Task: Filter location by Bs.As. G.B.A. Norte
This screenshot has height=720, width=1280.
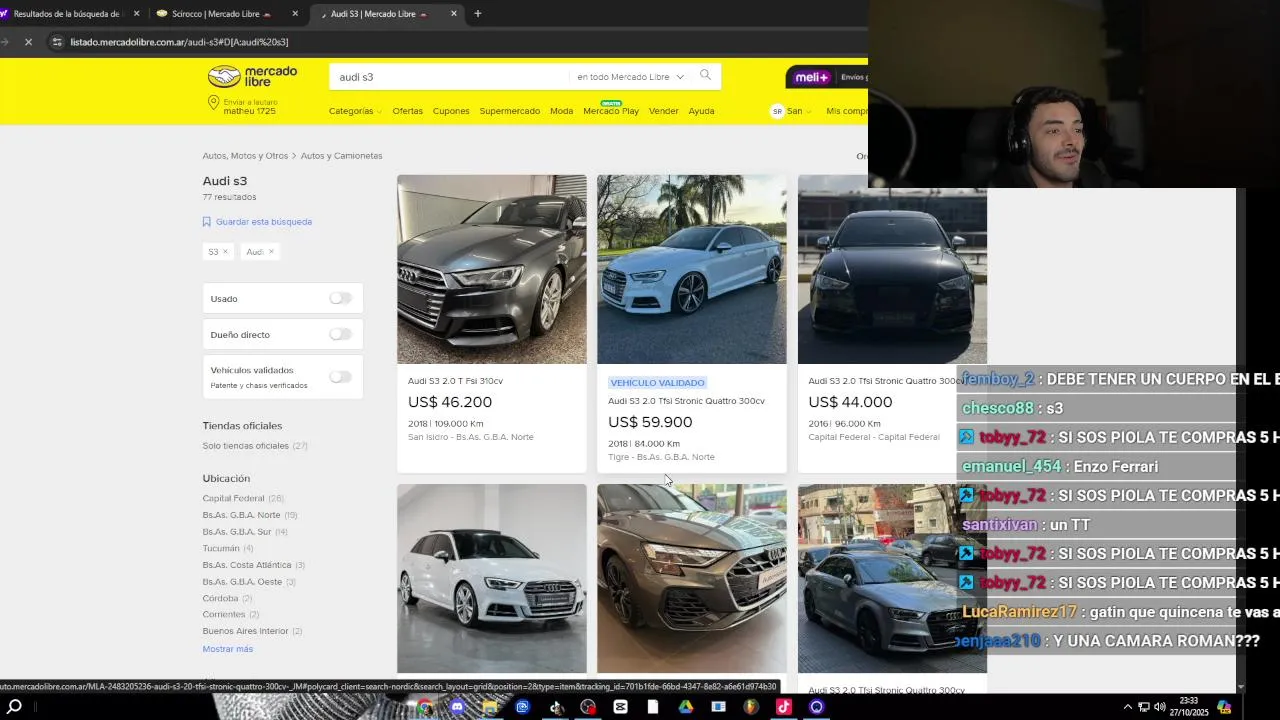Action: point(241,515)
